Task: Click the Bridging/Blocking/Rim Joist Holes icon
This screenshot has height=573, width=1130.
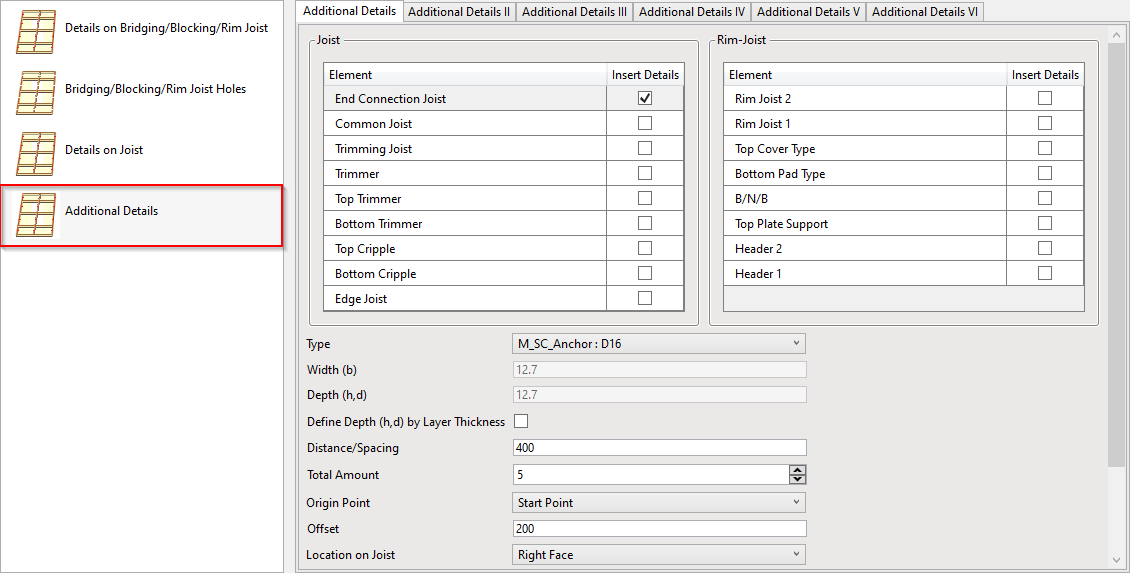Action: 36,91
